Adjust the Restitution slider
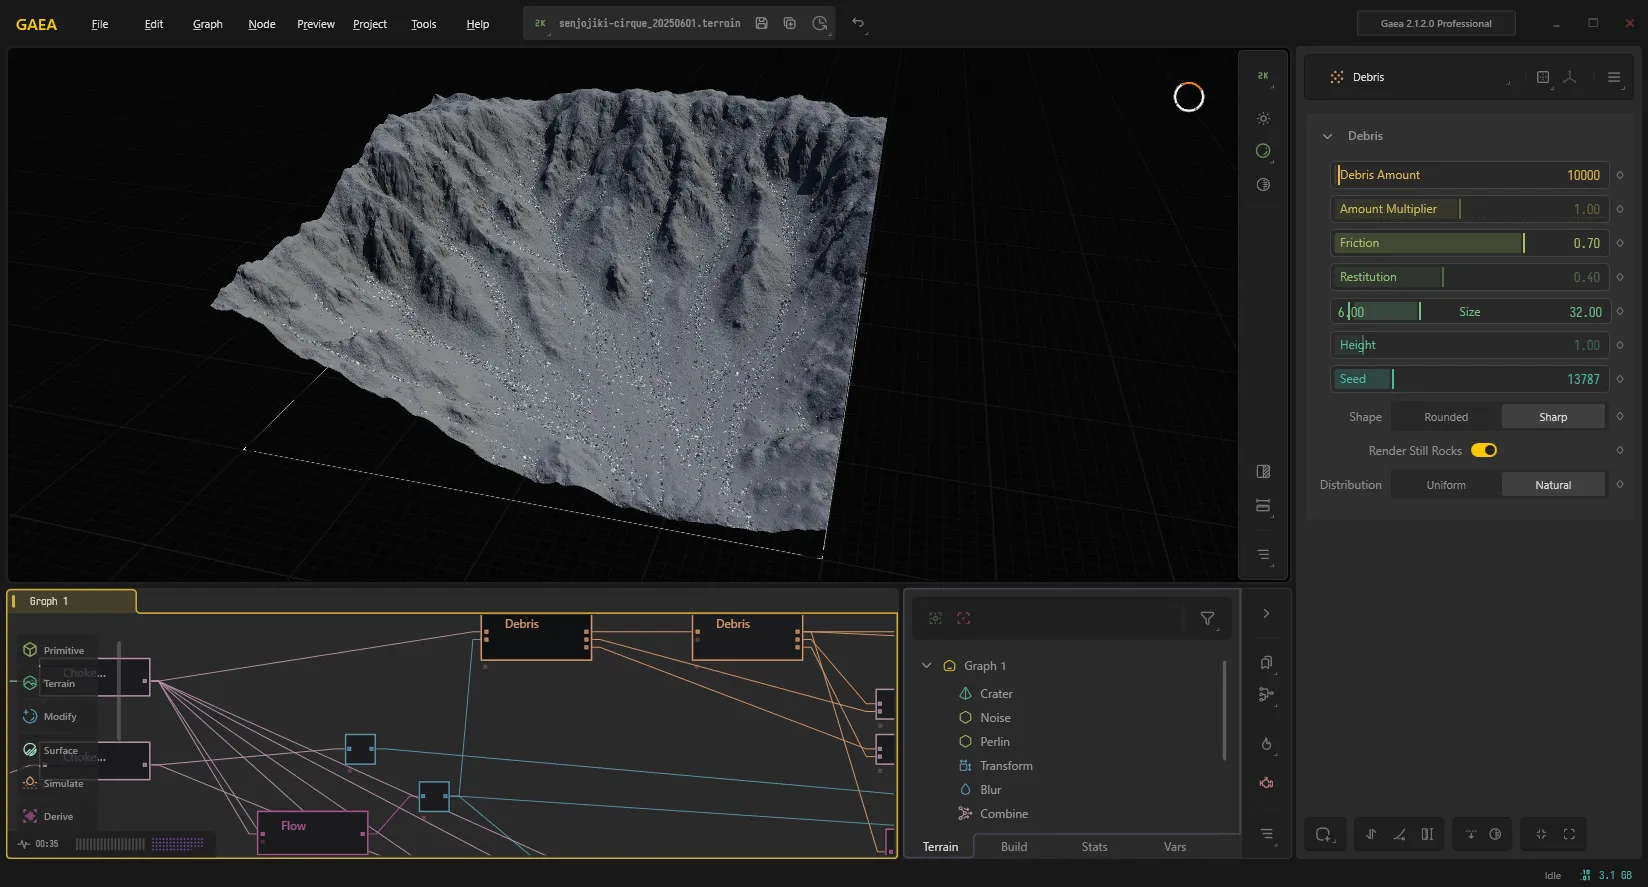 click(1470, 277)
